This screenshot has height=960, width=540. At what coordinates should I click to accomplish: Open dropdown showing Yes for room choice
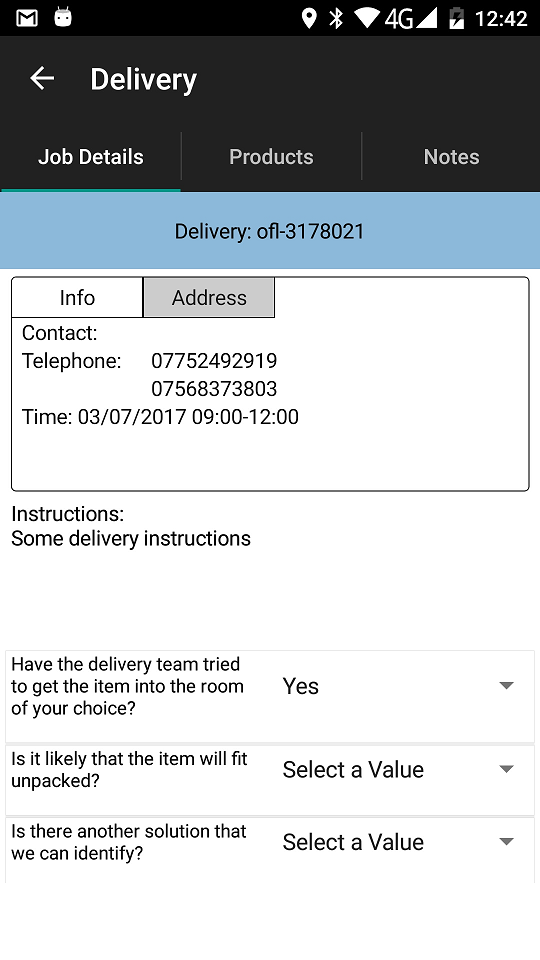tap(400, 686)
